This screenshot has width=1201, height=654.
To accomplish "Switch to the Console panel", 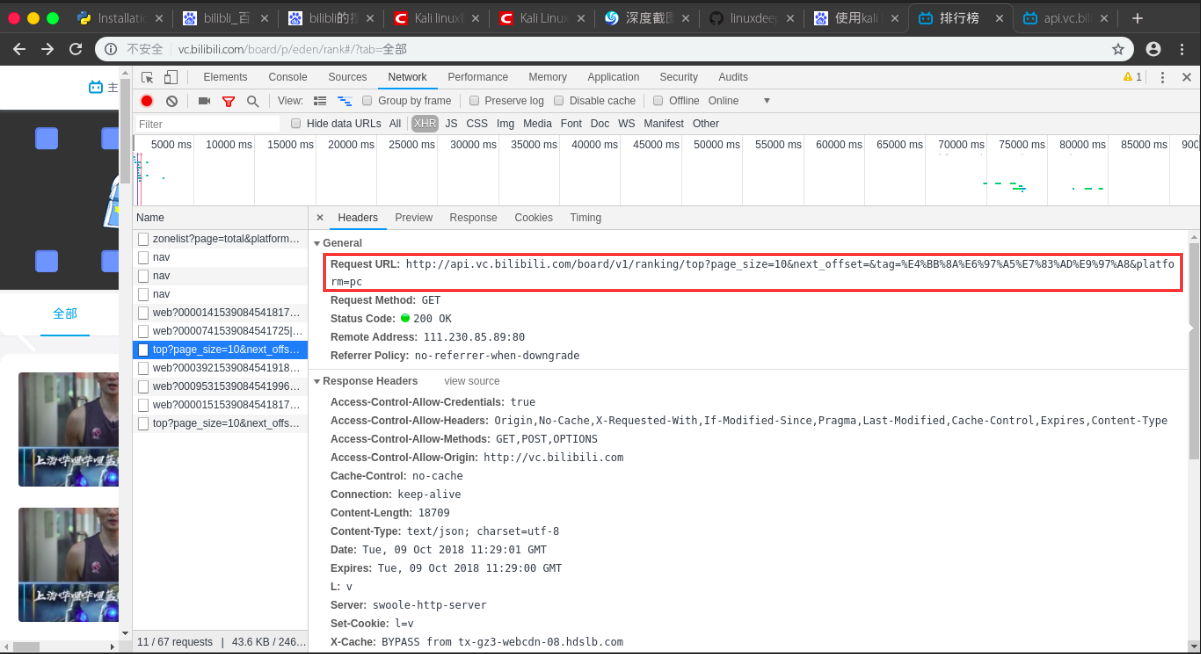I will click(288, 77).
